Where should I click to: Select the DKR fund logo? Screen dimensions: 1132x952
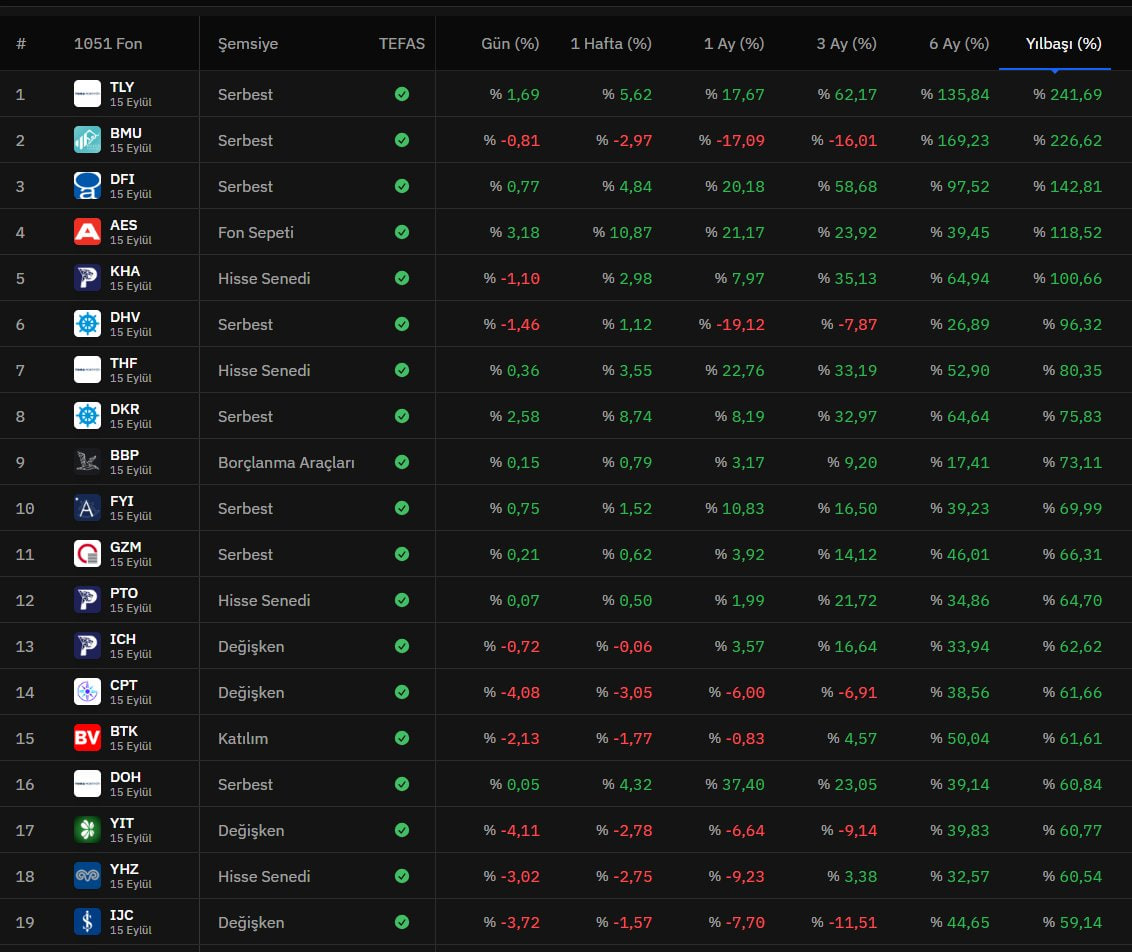coord(87,416)
